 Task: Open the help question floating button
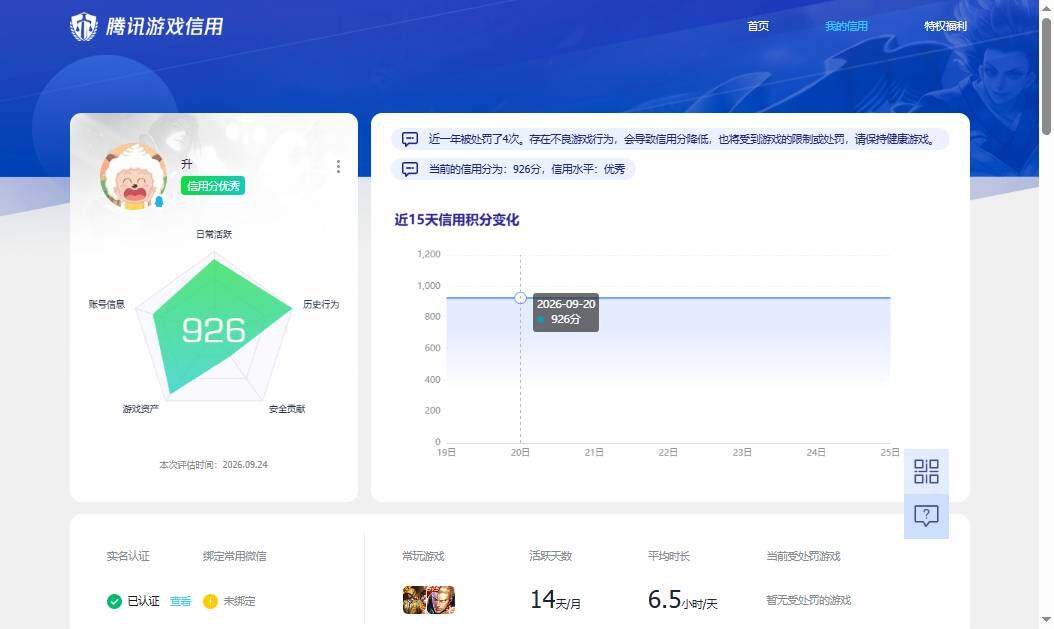[x=926, y=516]
